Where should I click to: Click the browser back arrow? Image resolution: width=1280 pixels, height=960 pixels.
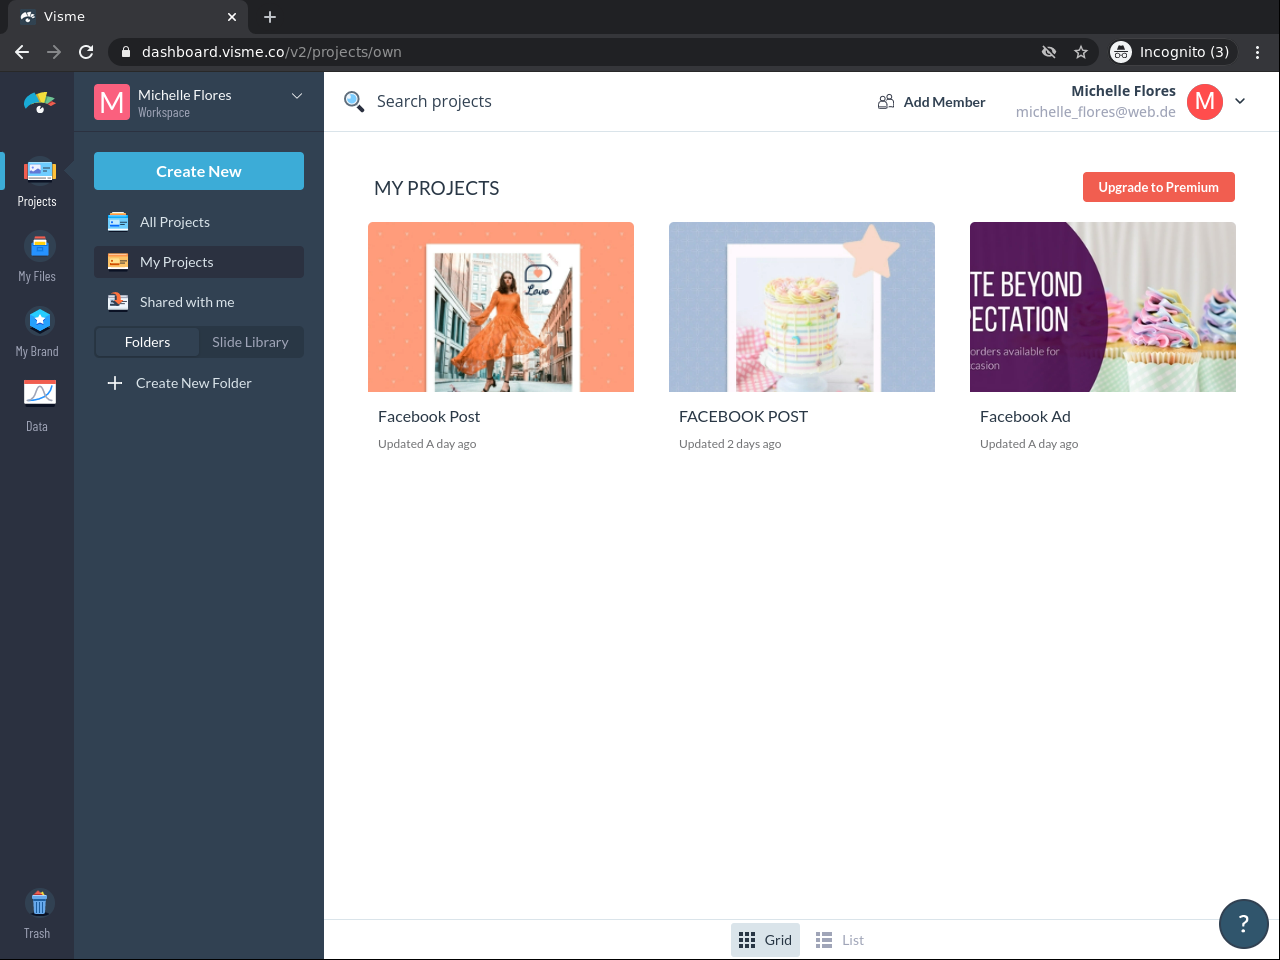click(22, 52)
